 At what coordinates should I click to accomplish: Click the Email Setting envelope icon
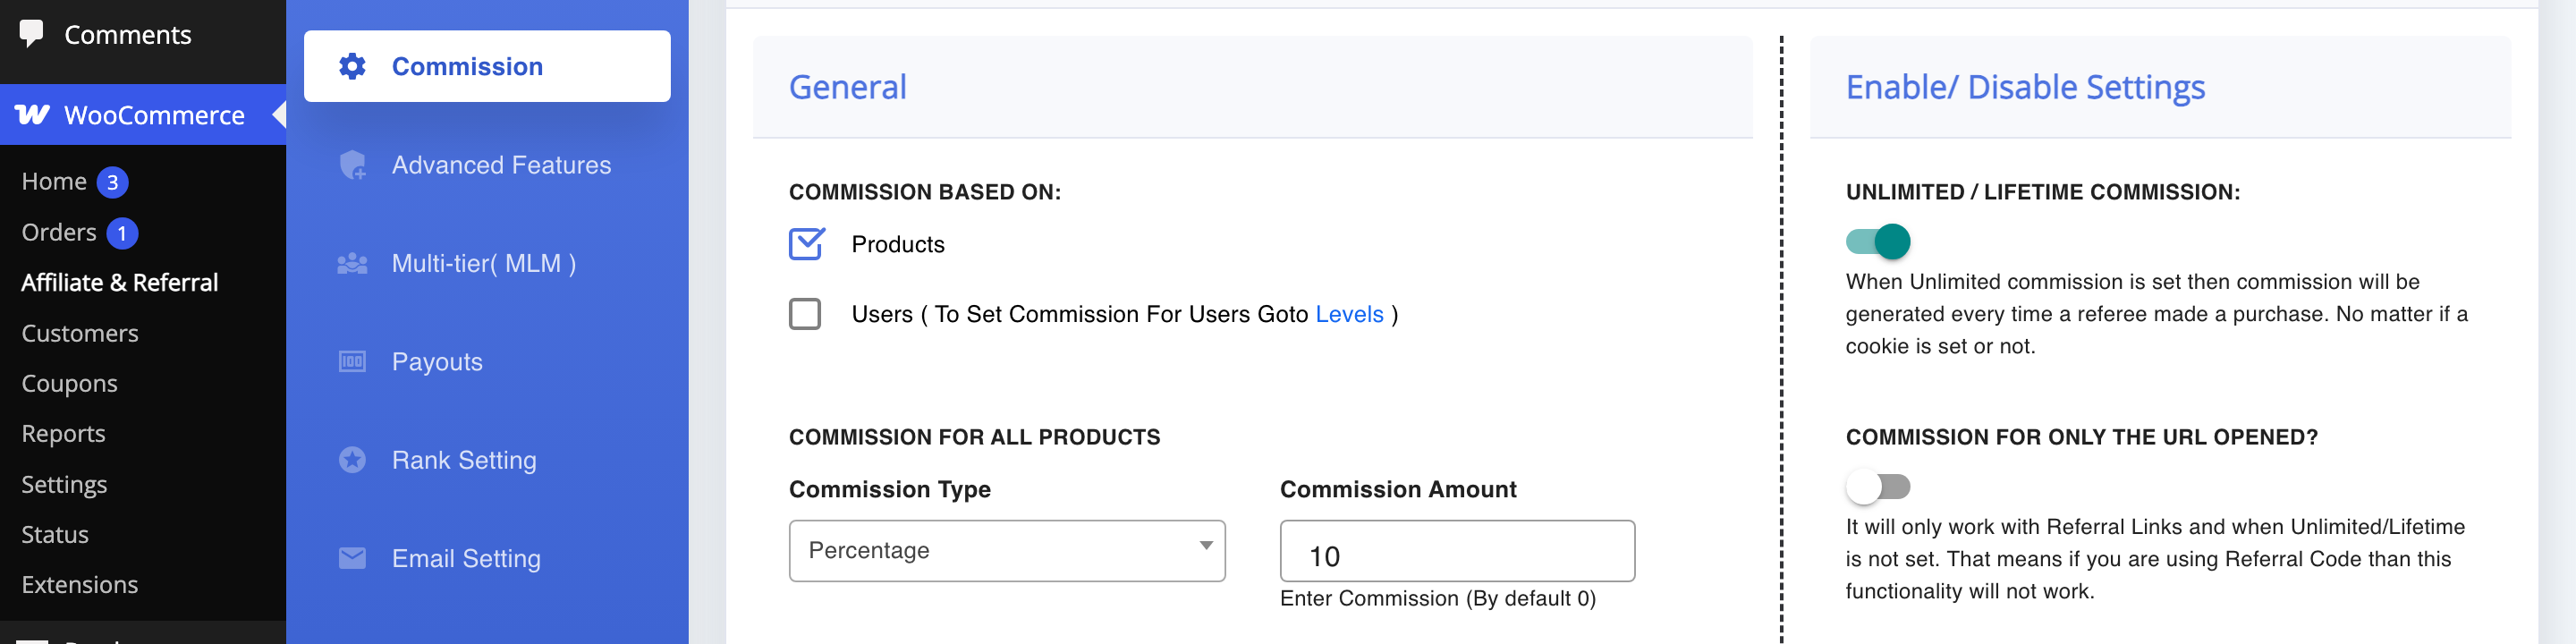click(352, 558)
